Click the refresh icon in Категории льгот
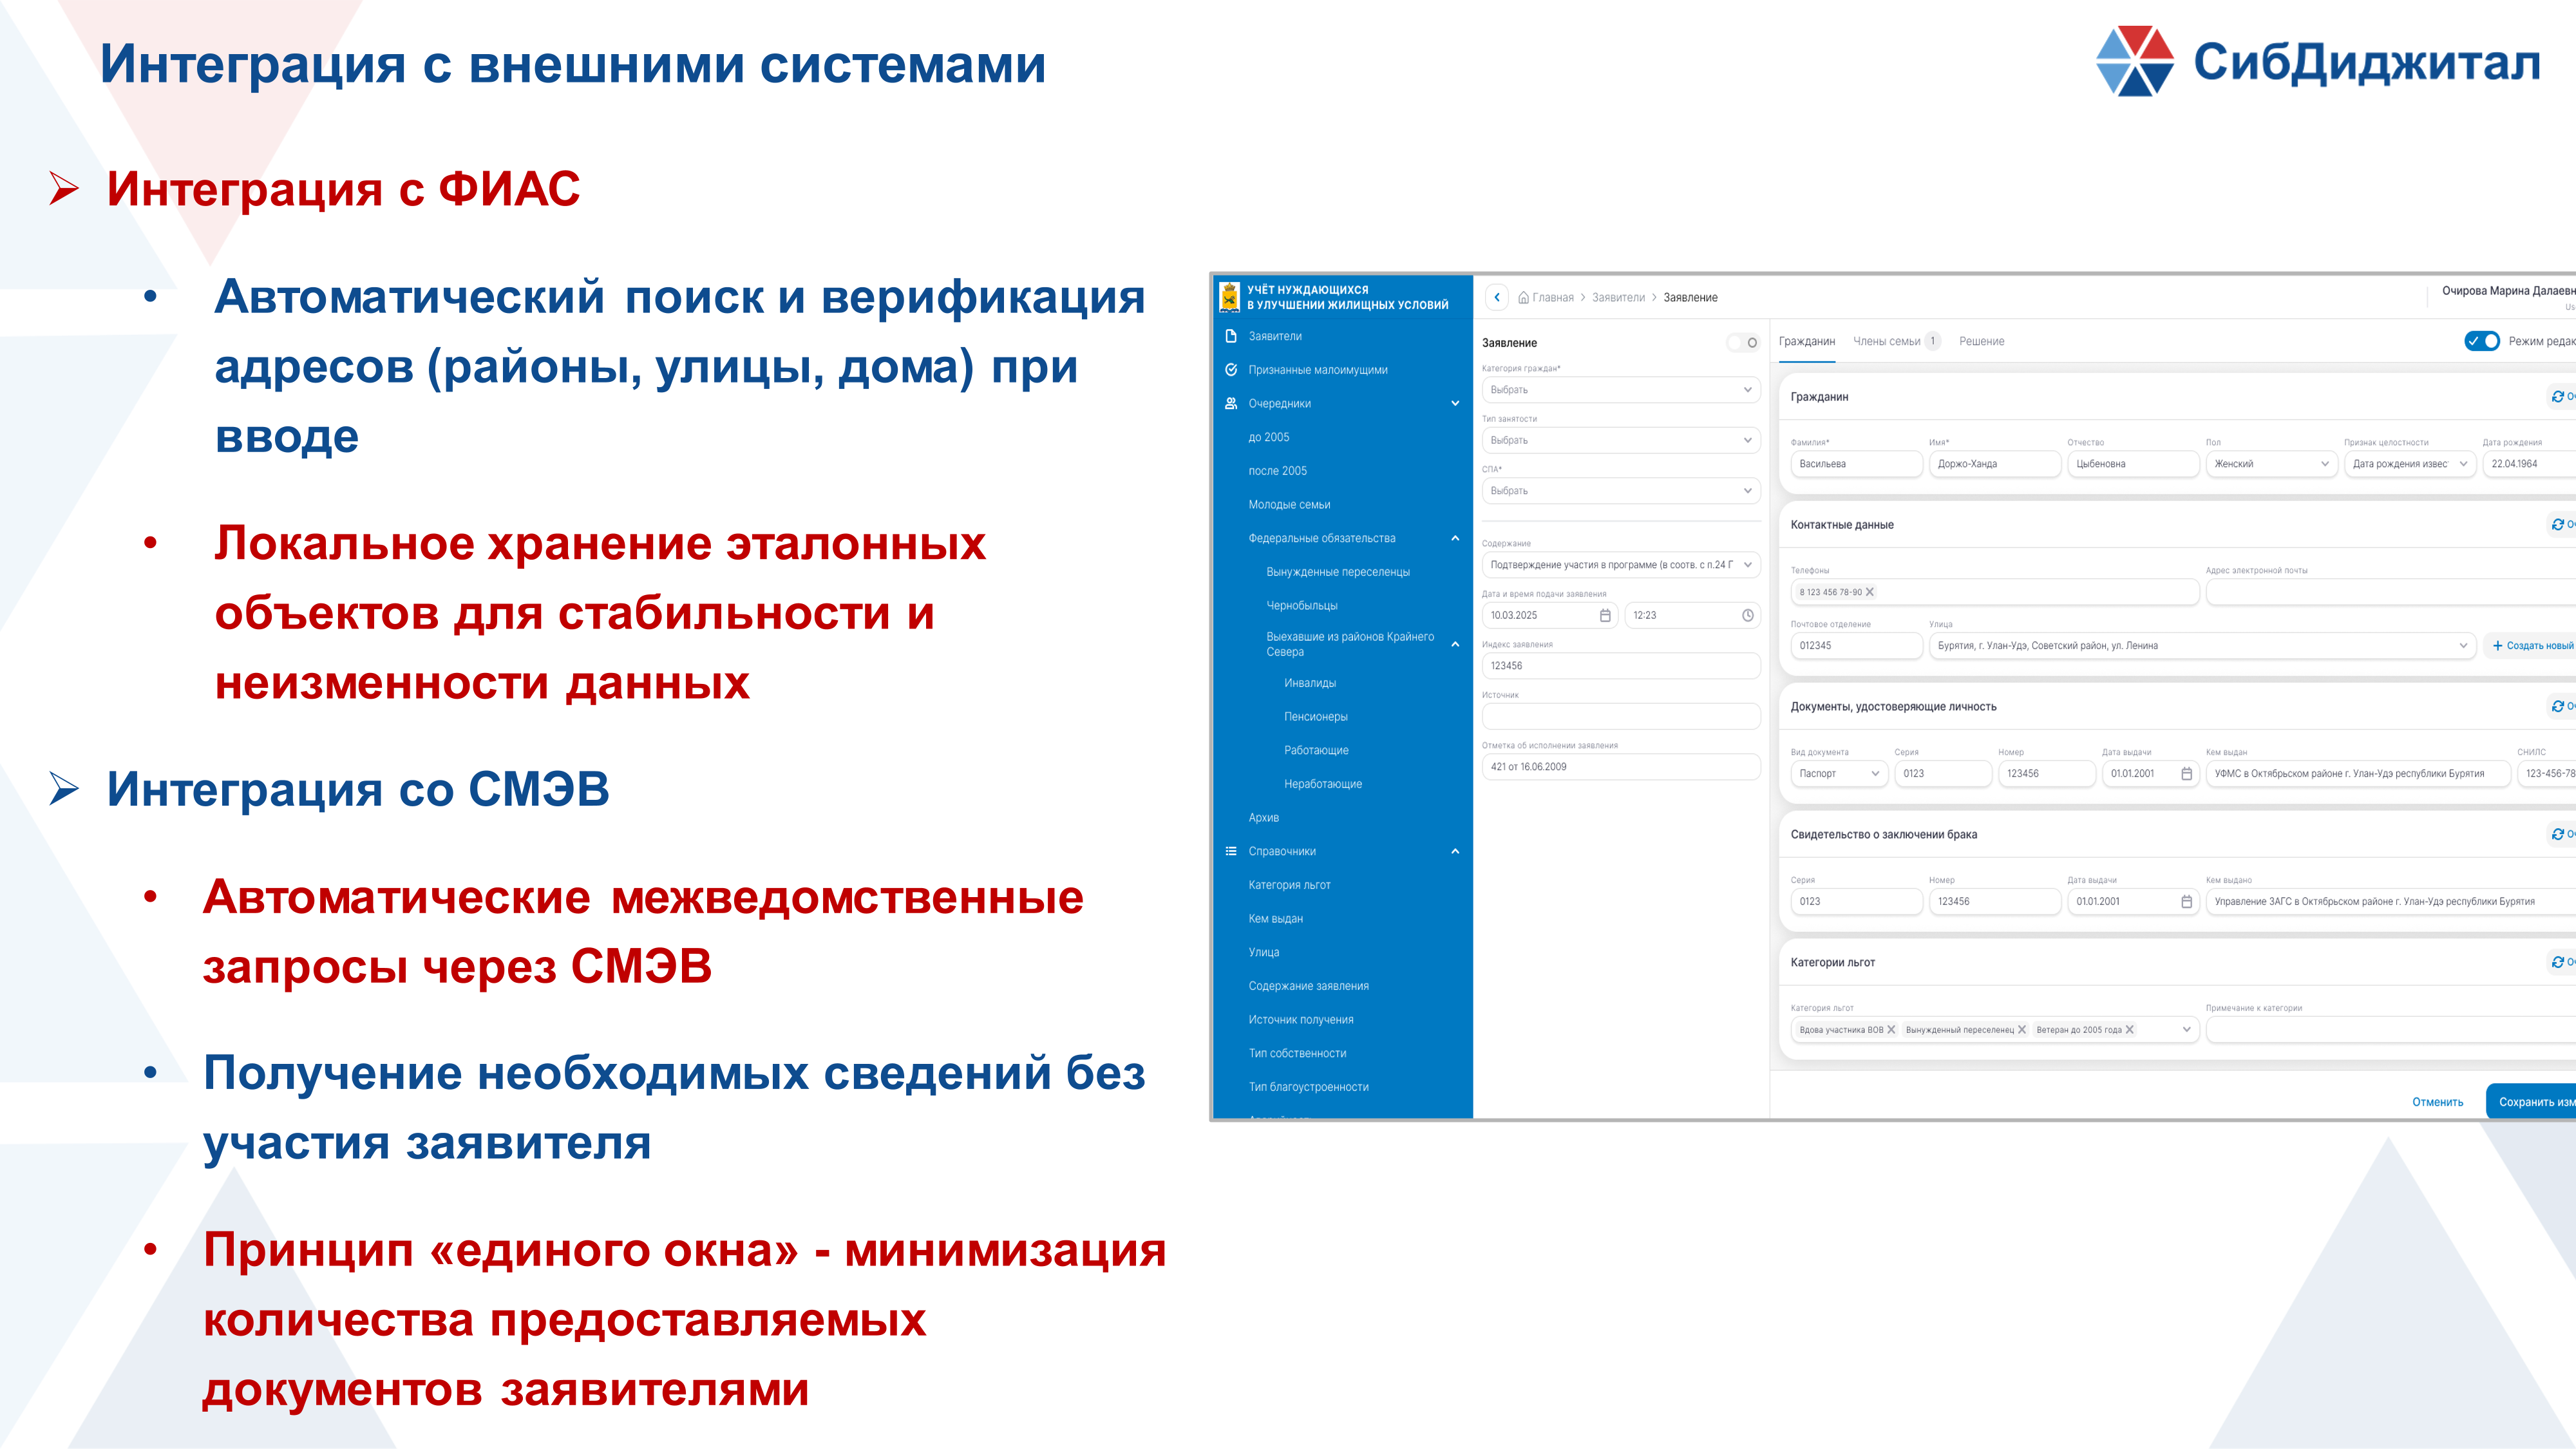2576x1449 pixels. coord(2557,962)
